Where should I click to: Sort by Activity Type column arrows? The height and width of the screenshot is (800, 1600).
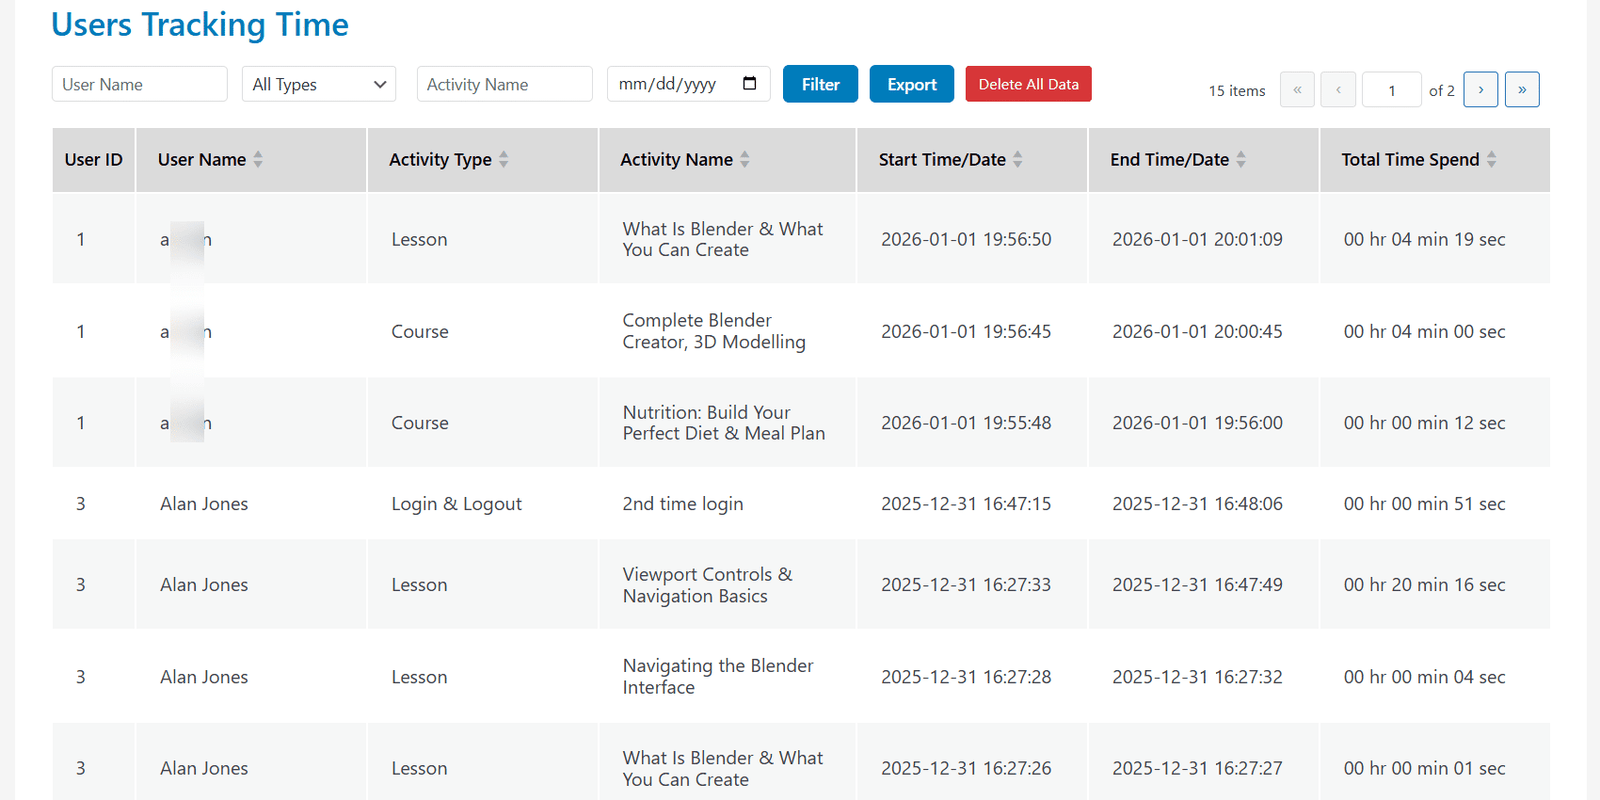504,159
